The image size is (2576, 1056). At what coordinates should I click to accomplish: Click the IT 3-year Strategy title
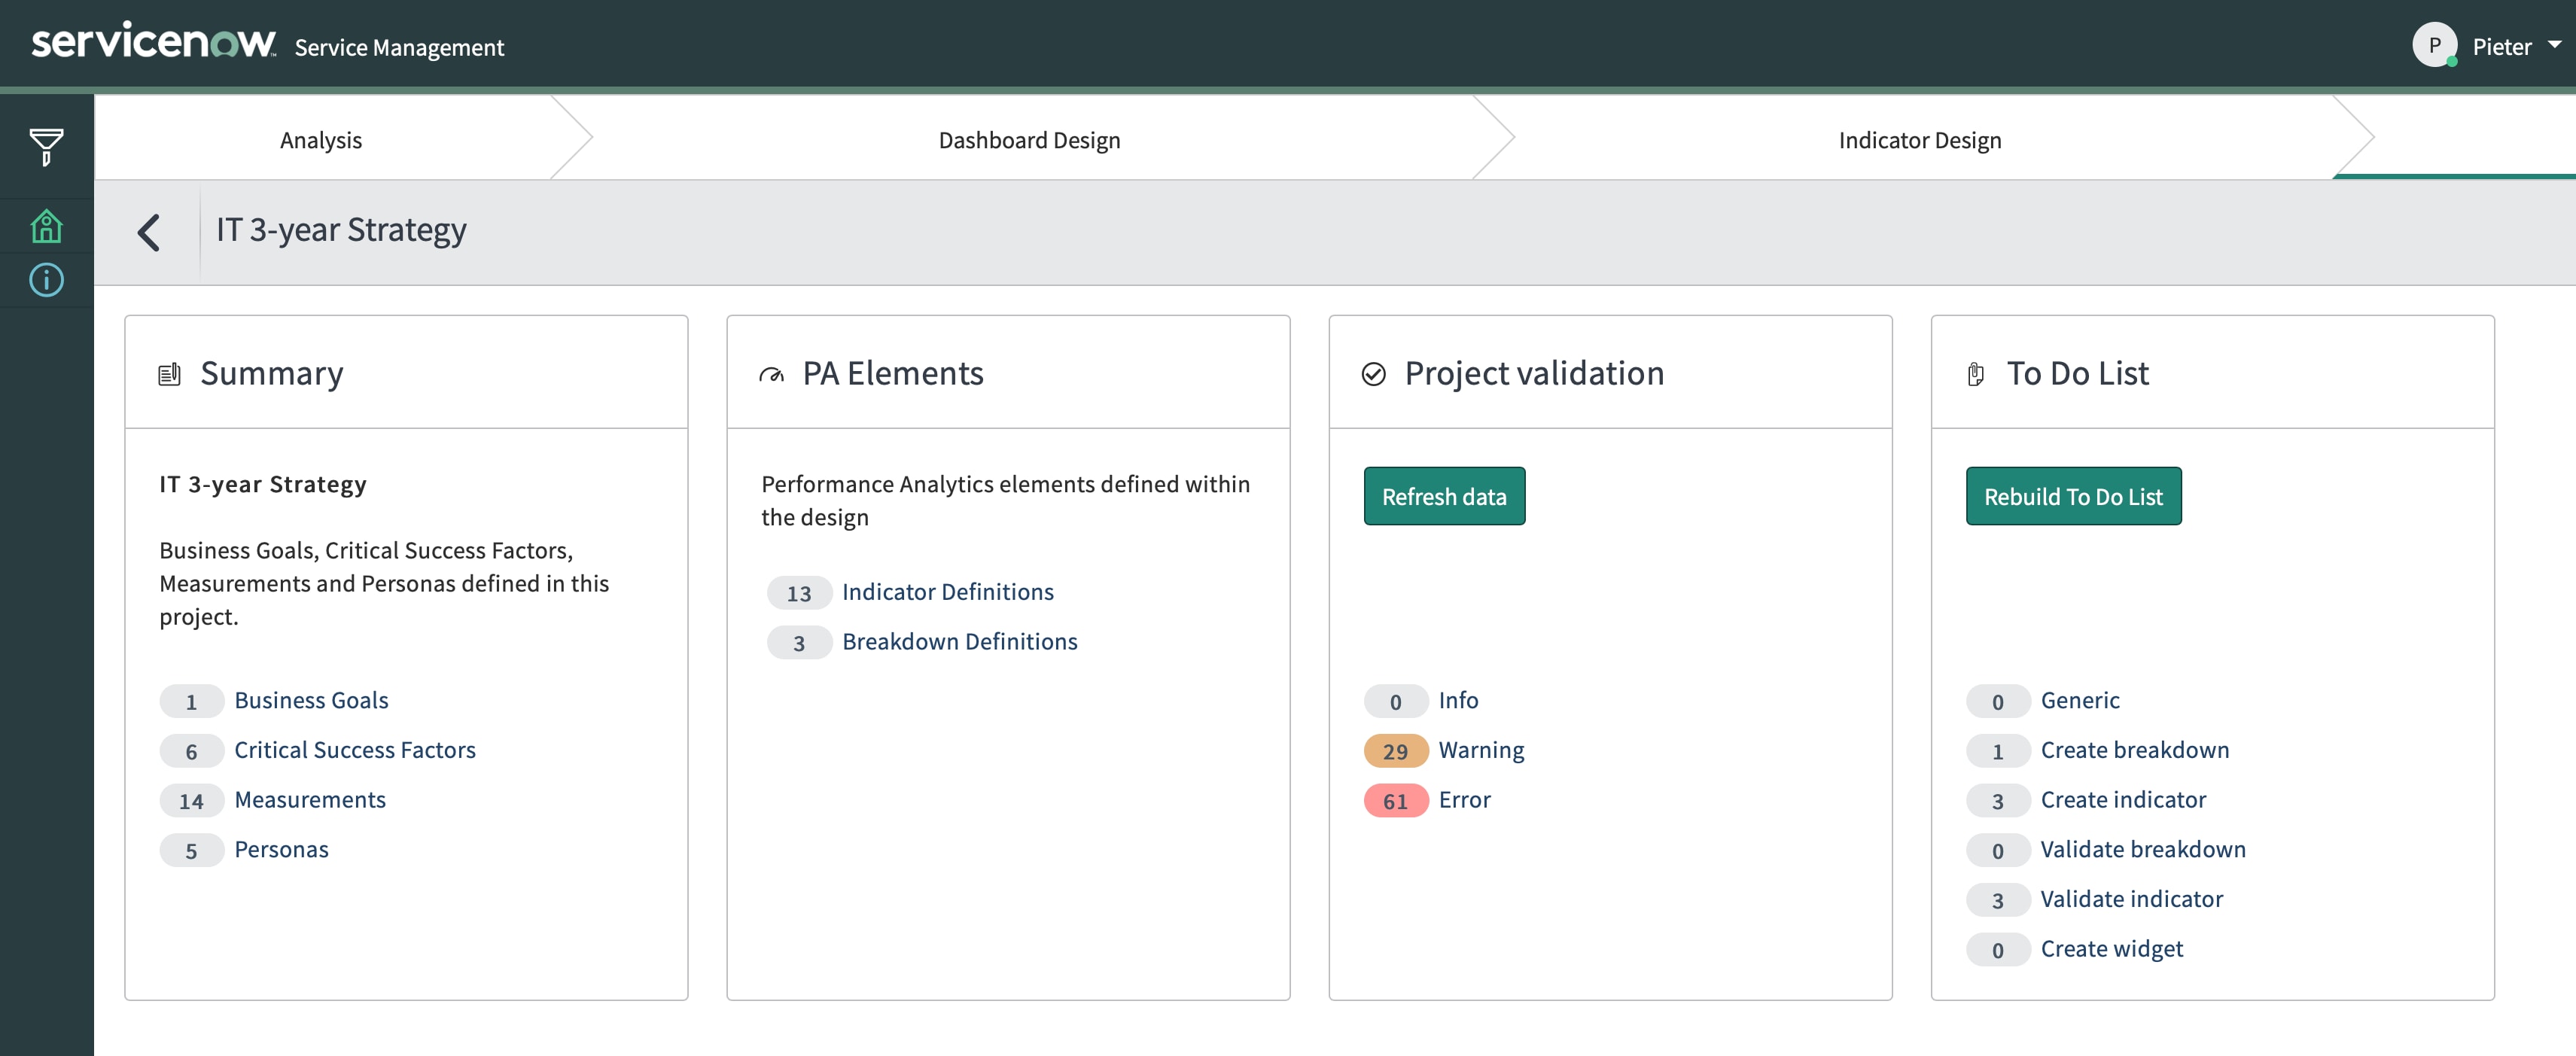[340, 229]
